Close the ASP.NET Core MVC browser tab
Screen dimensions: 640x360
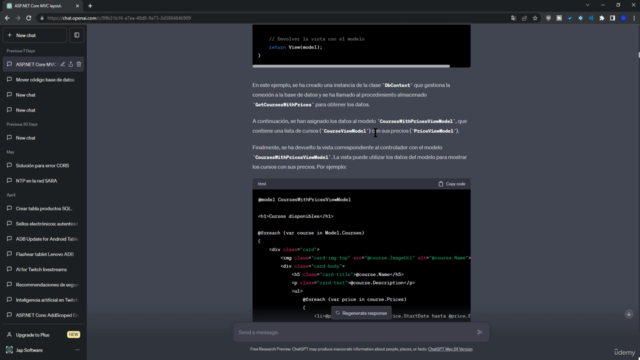[77, 6]
